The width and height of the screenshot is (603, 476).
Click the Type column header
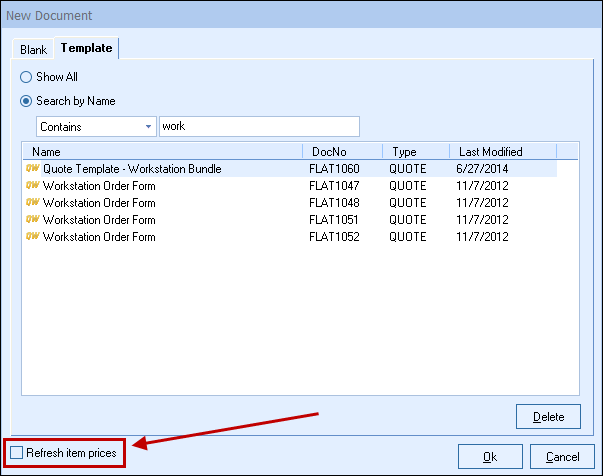coord(415,152)
